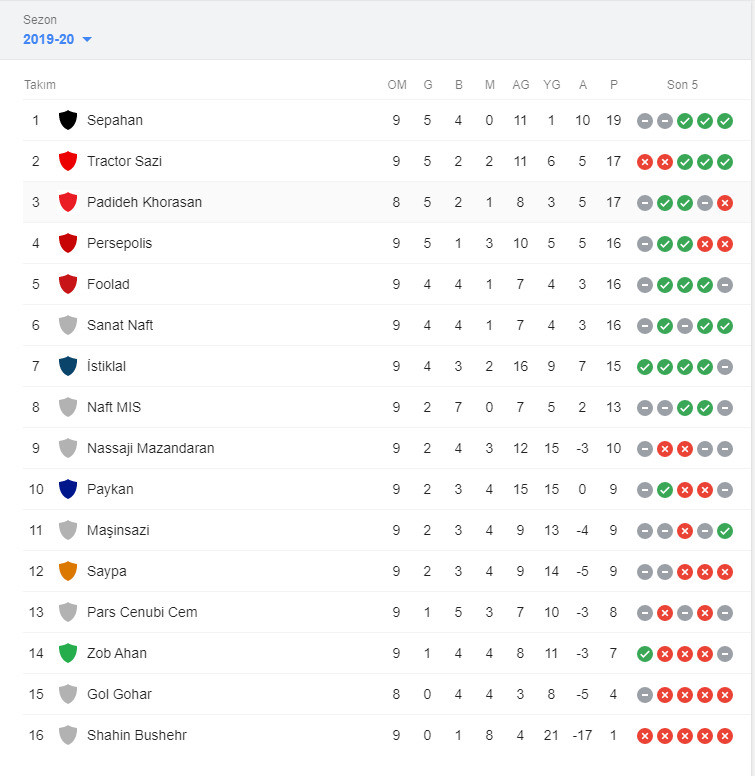
Task: Click Zob Ahan's green shield icon
Action: pos(68,653)
